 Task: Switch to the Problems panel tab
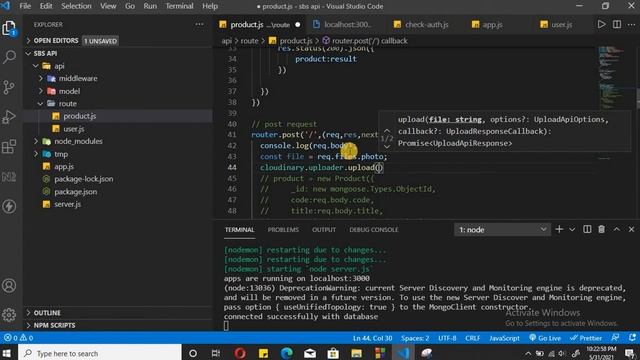coord(283,230)
